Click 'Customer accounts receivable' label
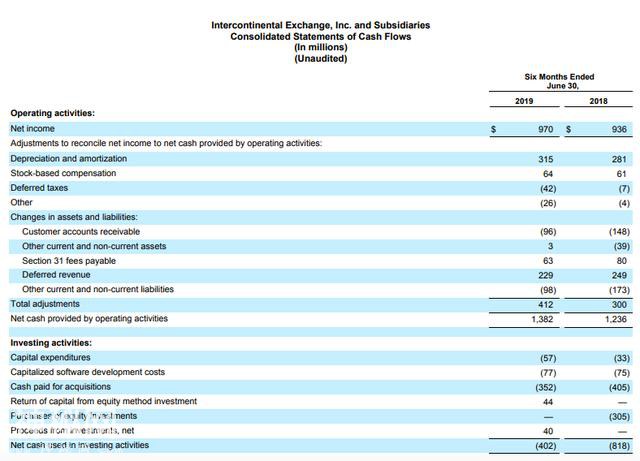Viewport: 640px width, 461px height. coord(81,232)
